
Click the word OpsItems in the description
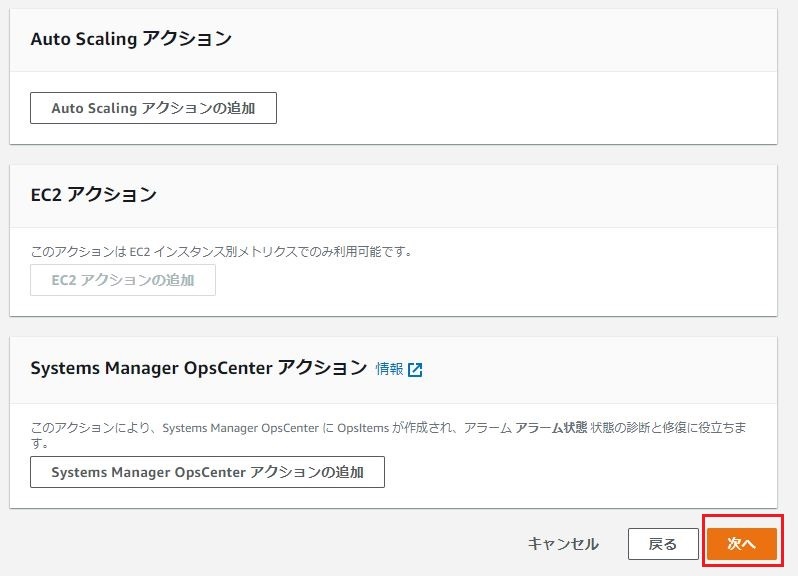(363, 428)
